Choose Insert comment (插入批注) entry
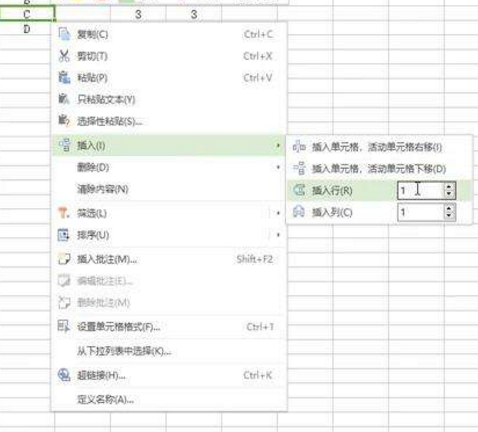The height and width of the screenshot is (432, 478). (169, 259)
